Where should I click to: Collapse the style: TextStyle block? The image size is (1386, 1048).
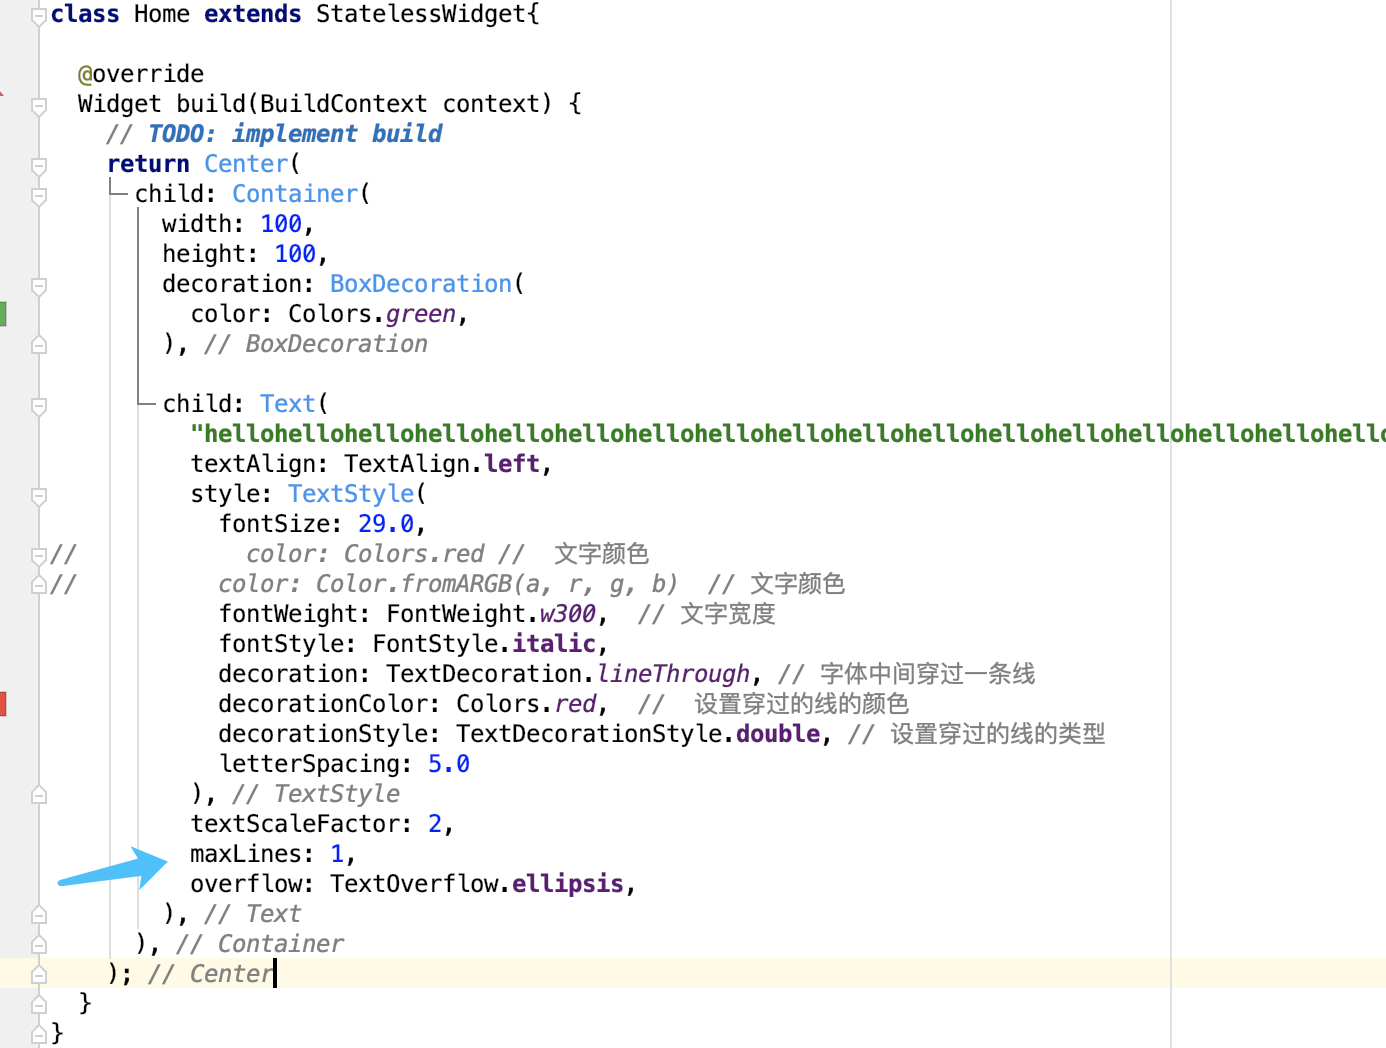click(x=39, y=496)
